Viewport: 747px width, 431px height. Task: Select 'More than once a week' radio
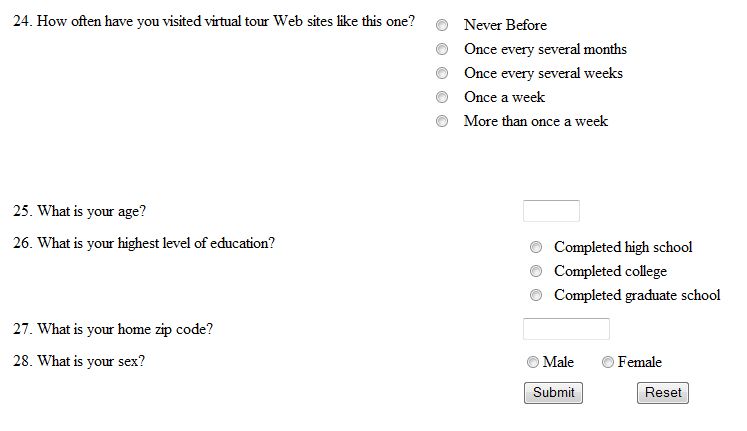(x=442, y=121)
